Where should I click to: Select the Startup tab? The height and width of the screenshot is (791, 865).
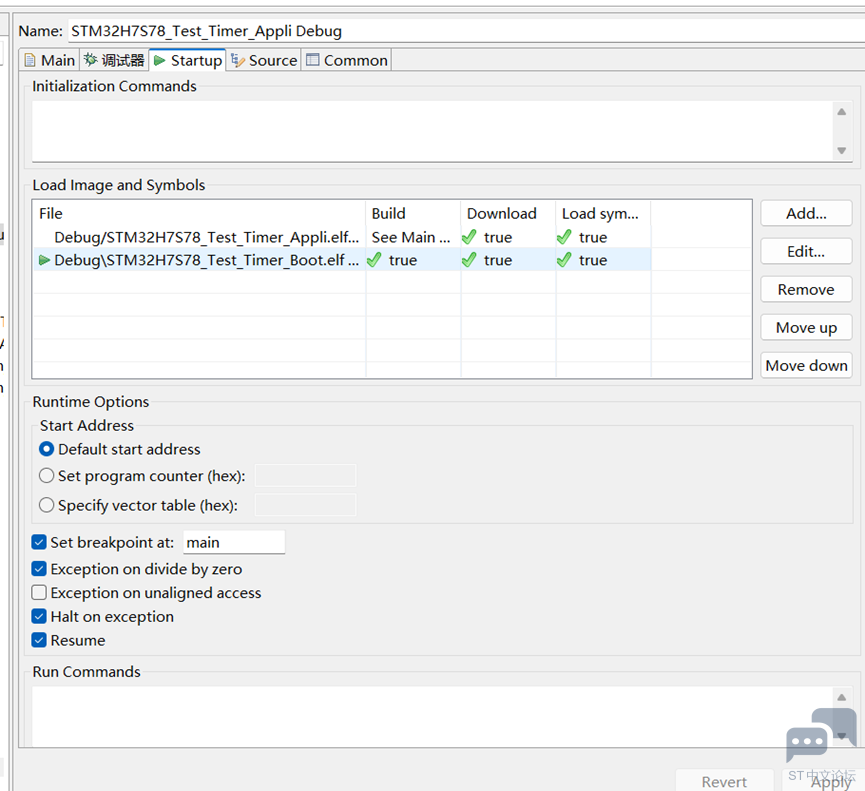pos(188,60)
